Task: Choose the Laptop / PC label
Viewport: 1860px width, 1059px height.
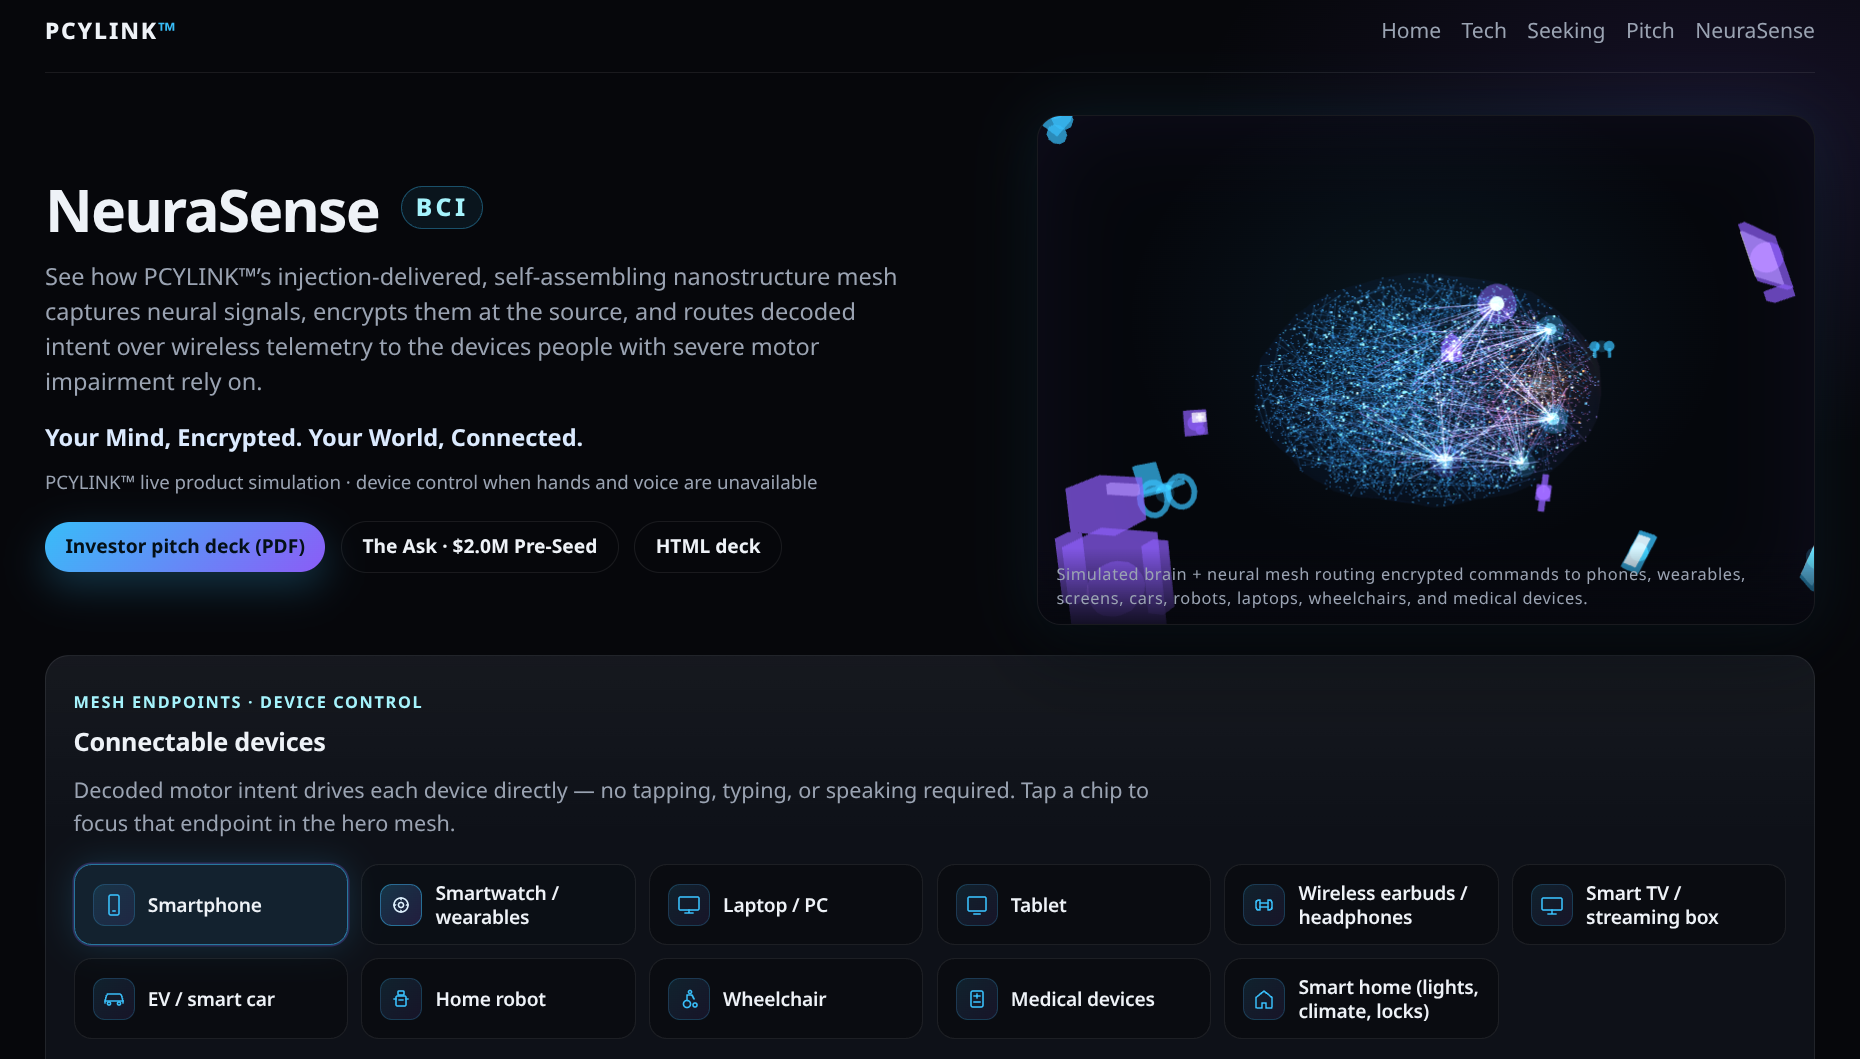Action: 775,905
